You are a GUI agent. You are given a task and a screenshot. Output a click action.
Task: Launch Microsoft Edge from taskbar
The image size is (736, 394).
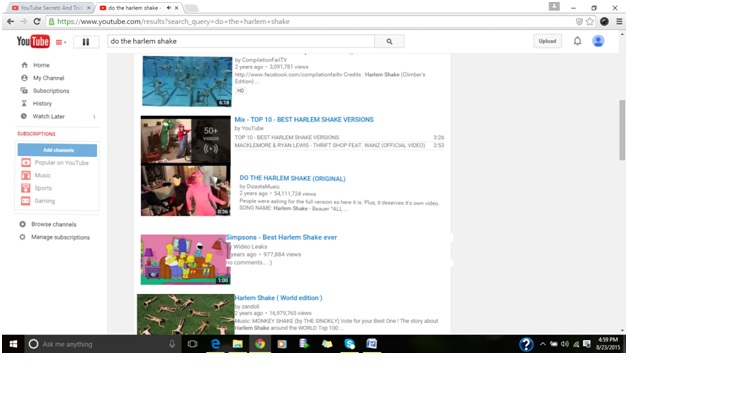click(x=215, y=344)
